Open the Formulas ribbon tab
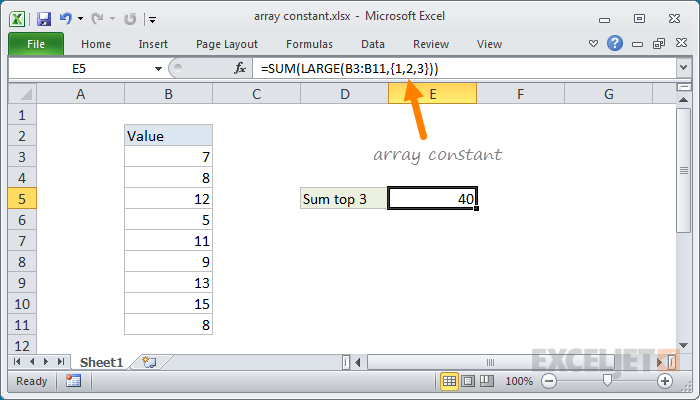 pos(309,44)
